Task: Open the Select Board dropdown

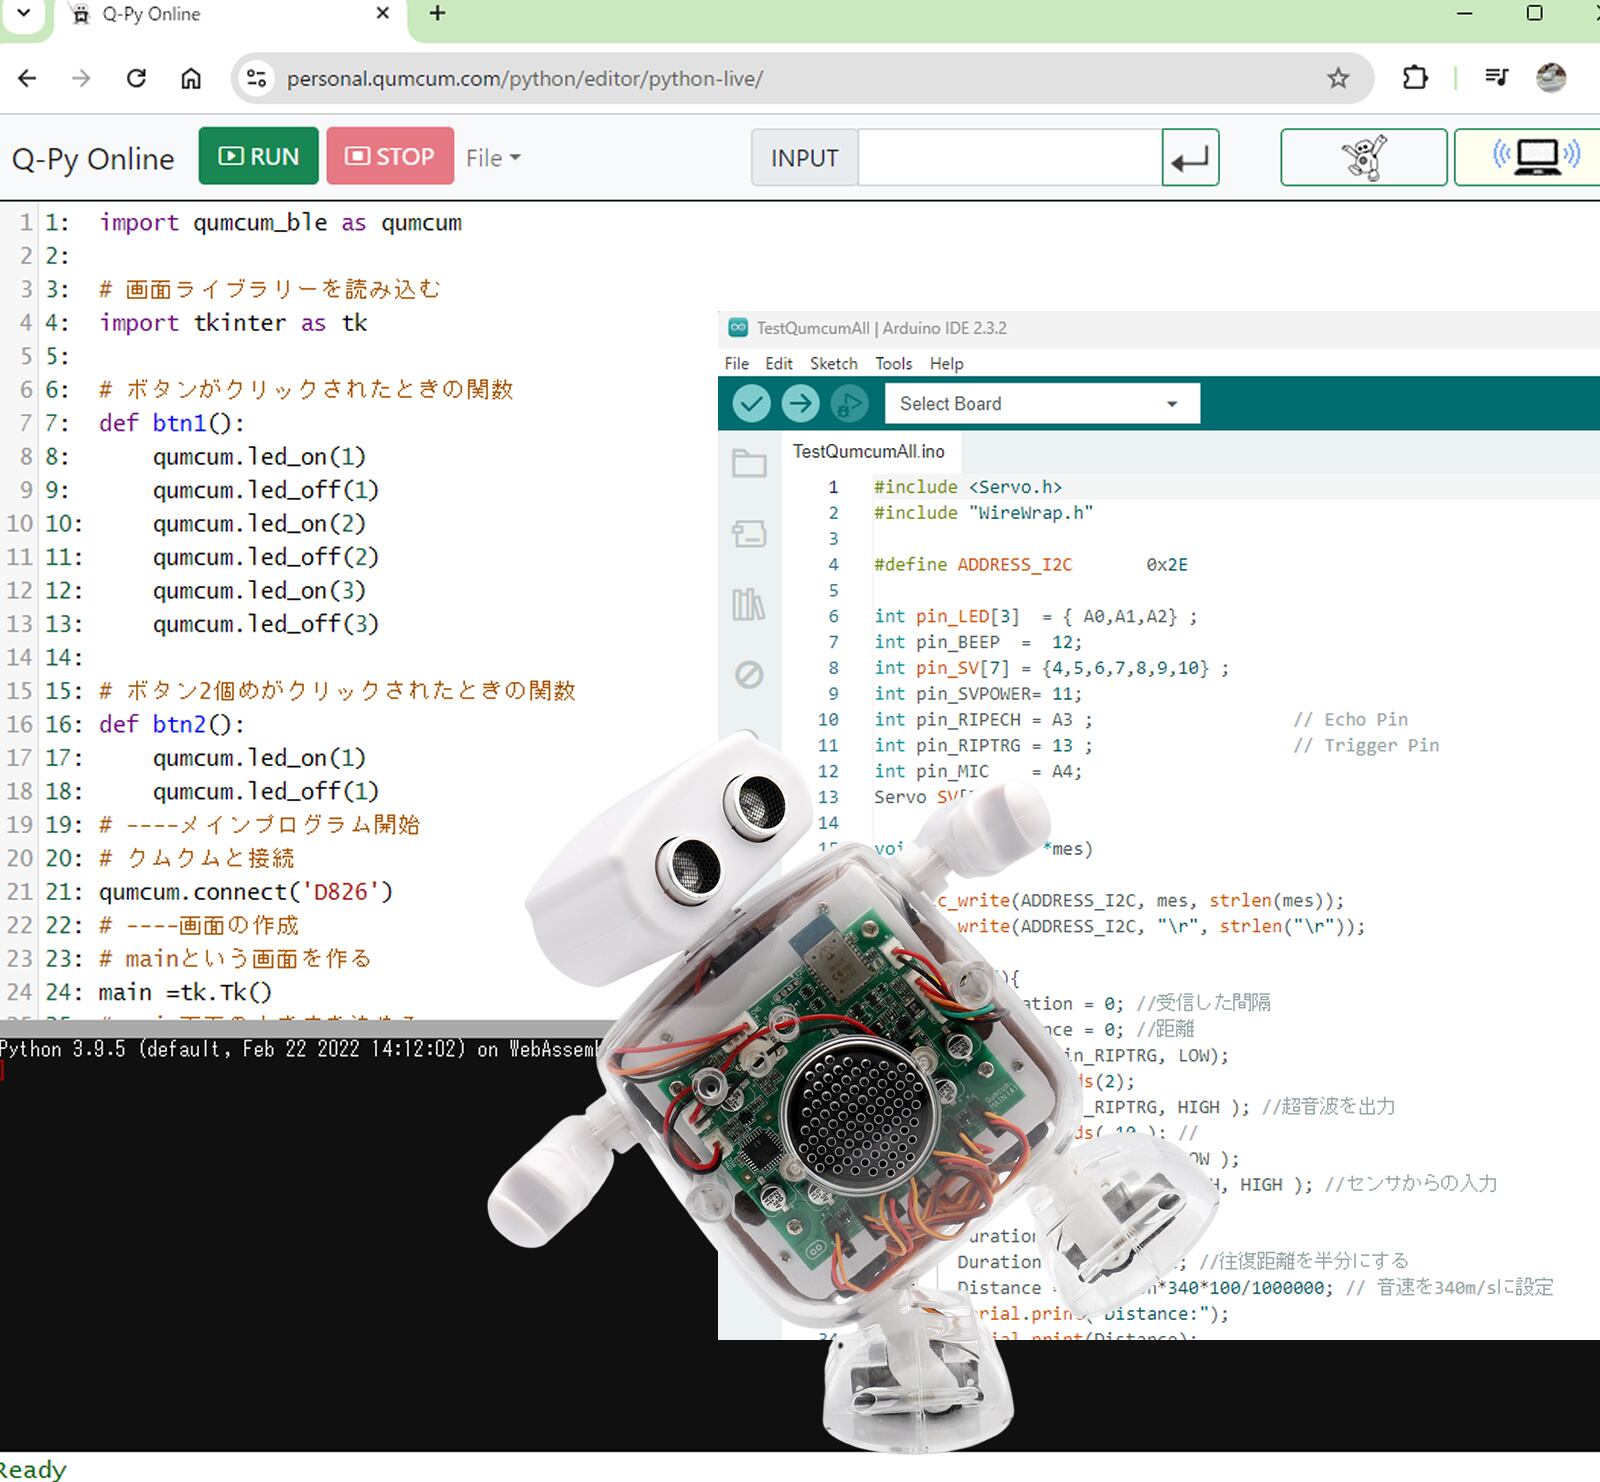Action: pos(1042,404)
